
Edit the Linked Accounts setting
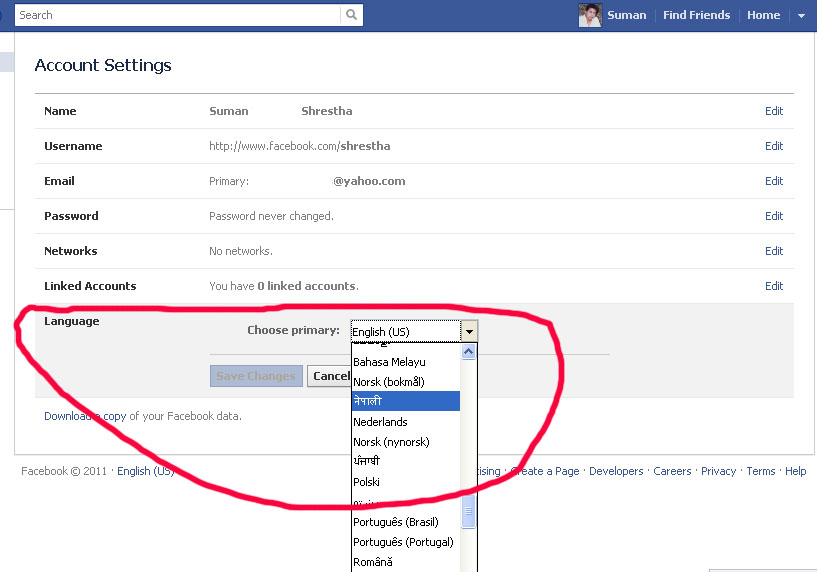pyautogui.click(x=774, y=285)
